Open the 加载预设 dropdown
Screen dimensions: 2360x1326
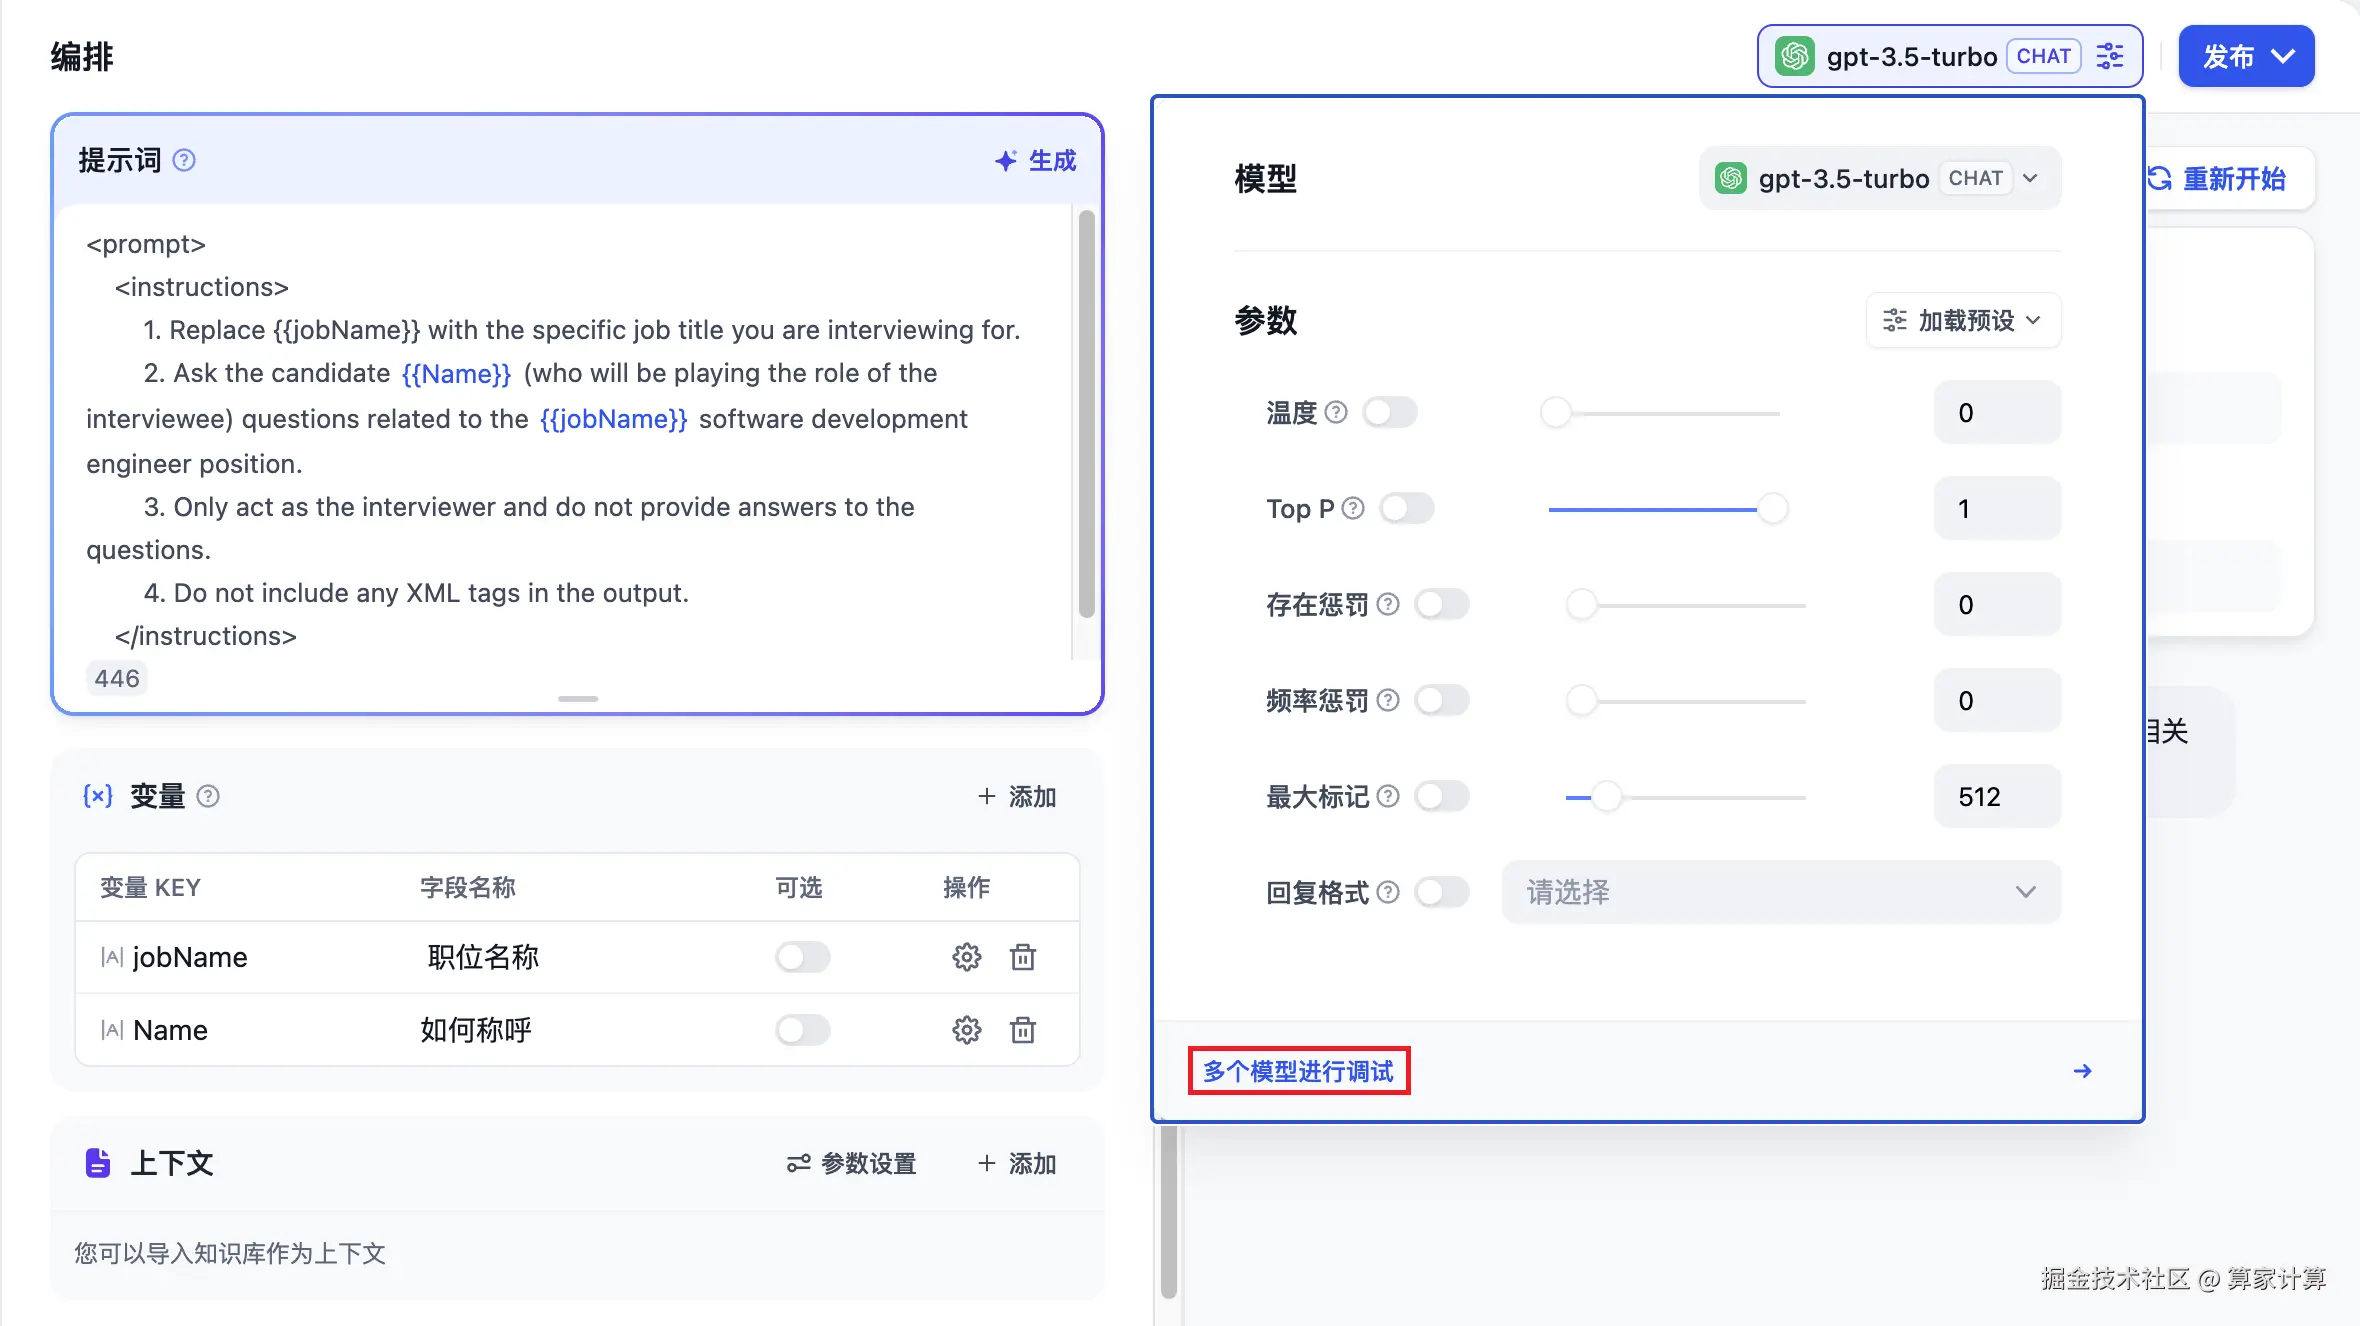point(1963,320)
